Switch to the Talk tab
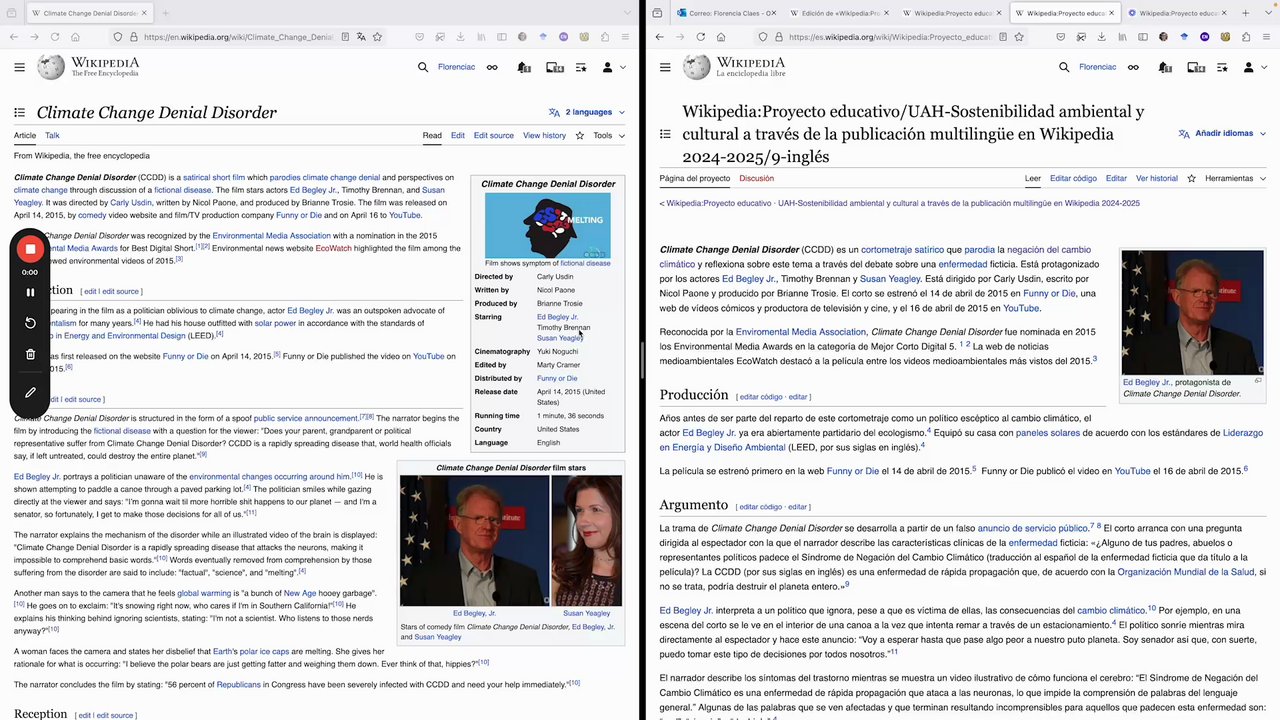The width and height of the screenshot is (1280, 720). click(52, 135)
